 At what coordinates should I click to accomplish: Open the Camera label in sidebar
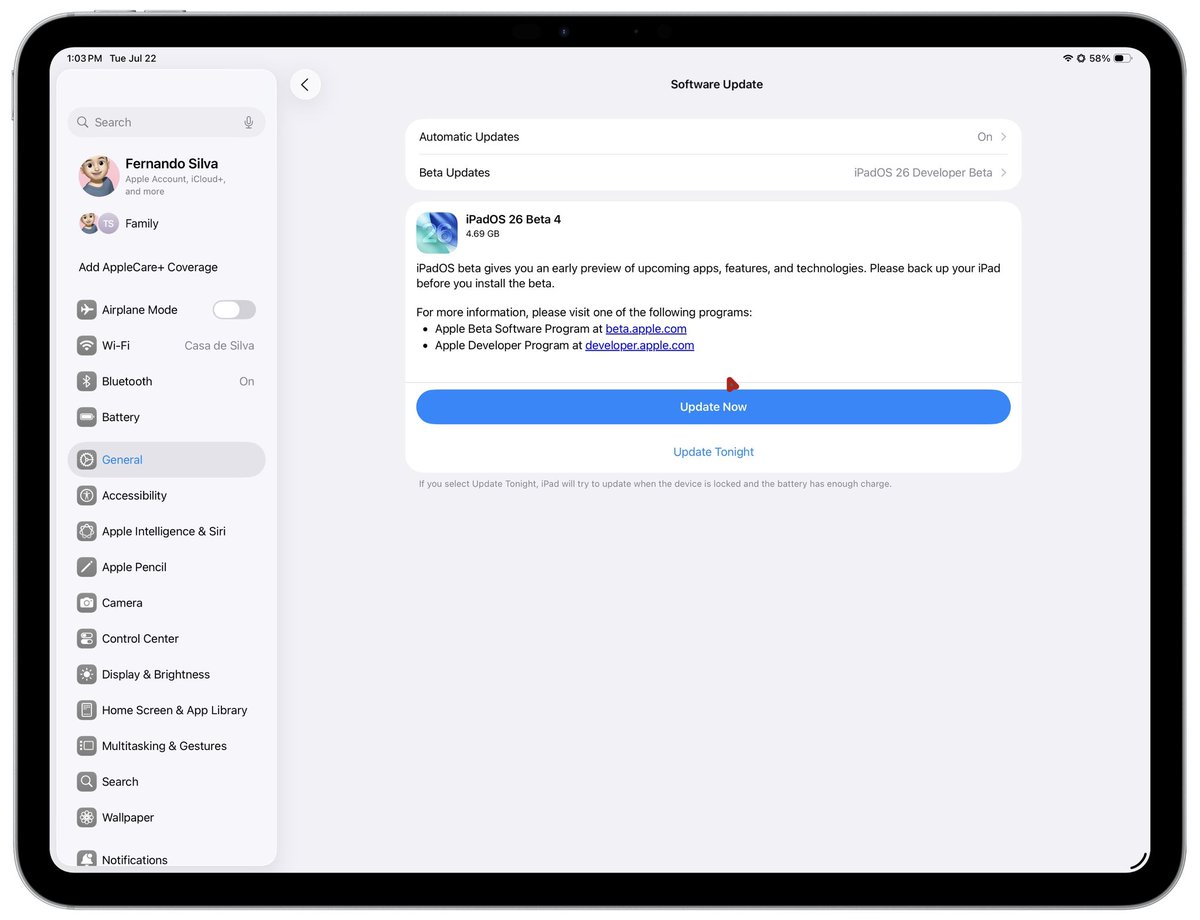coord(122,603)
